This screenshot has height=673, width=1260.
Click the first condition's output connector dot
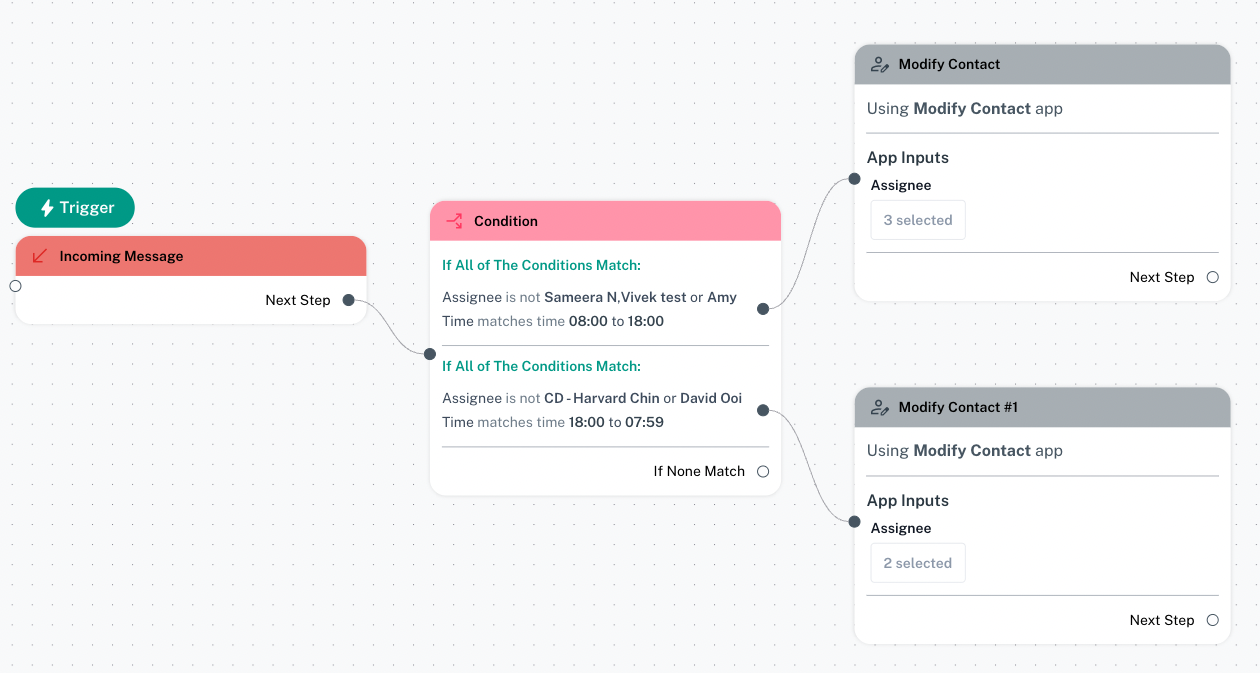click(x=763, y=309)
